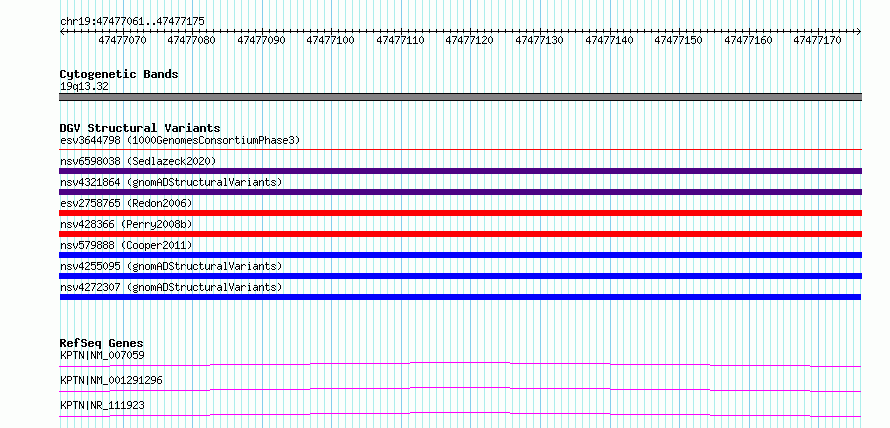This screenshot has width=890, height=428.
Task: Click the gray 19q13.32 cytogenetic band bar
Action: pyautogui.click(x=460, y=97)
